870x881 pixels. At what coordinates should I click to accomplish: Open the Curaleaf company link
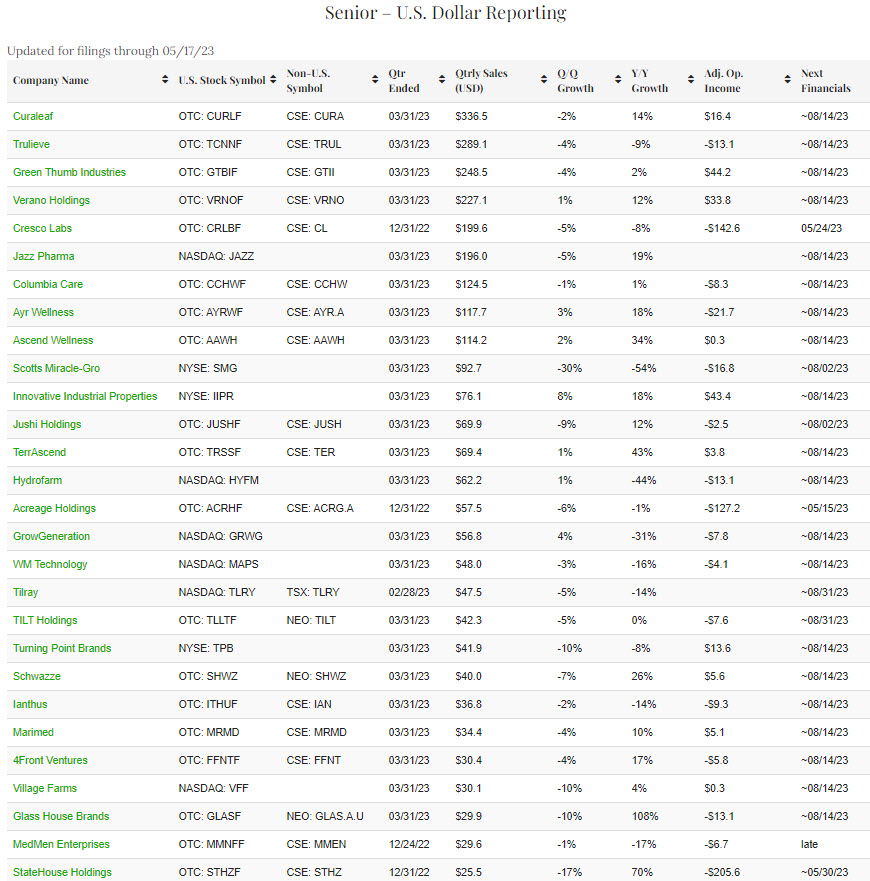click(34, 116)
